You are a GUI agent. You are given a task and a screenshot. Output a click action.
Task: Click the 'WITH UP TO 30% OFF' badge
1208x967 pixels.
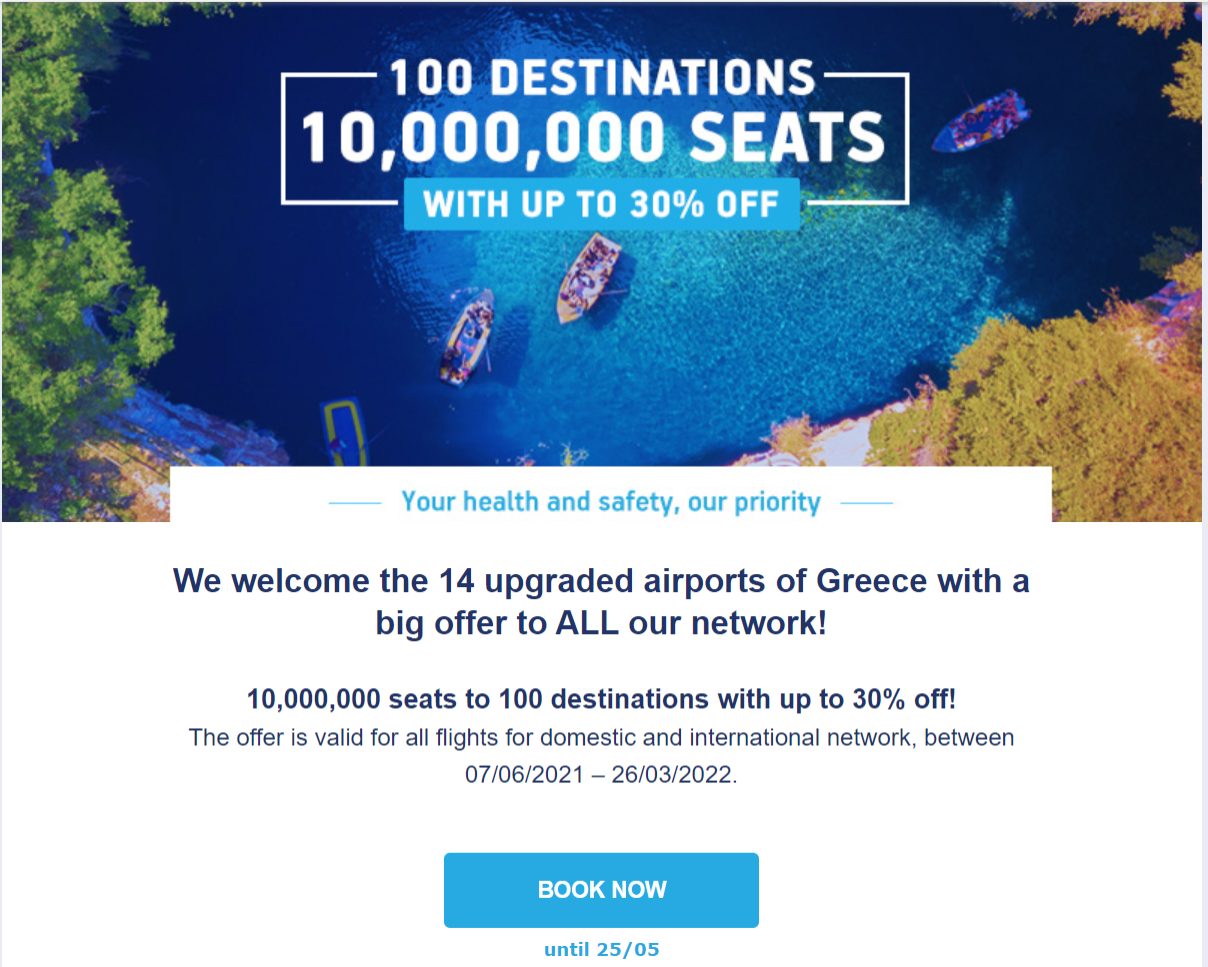tap(602, 205)
